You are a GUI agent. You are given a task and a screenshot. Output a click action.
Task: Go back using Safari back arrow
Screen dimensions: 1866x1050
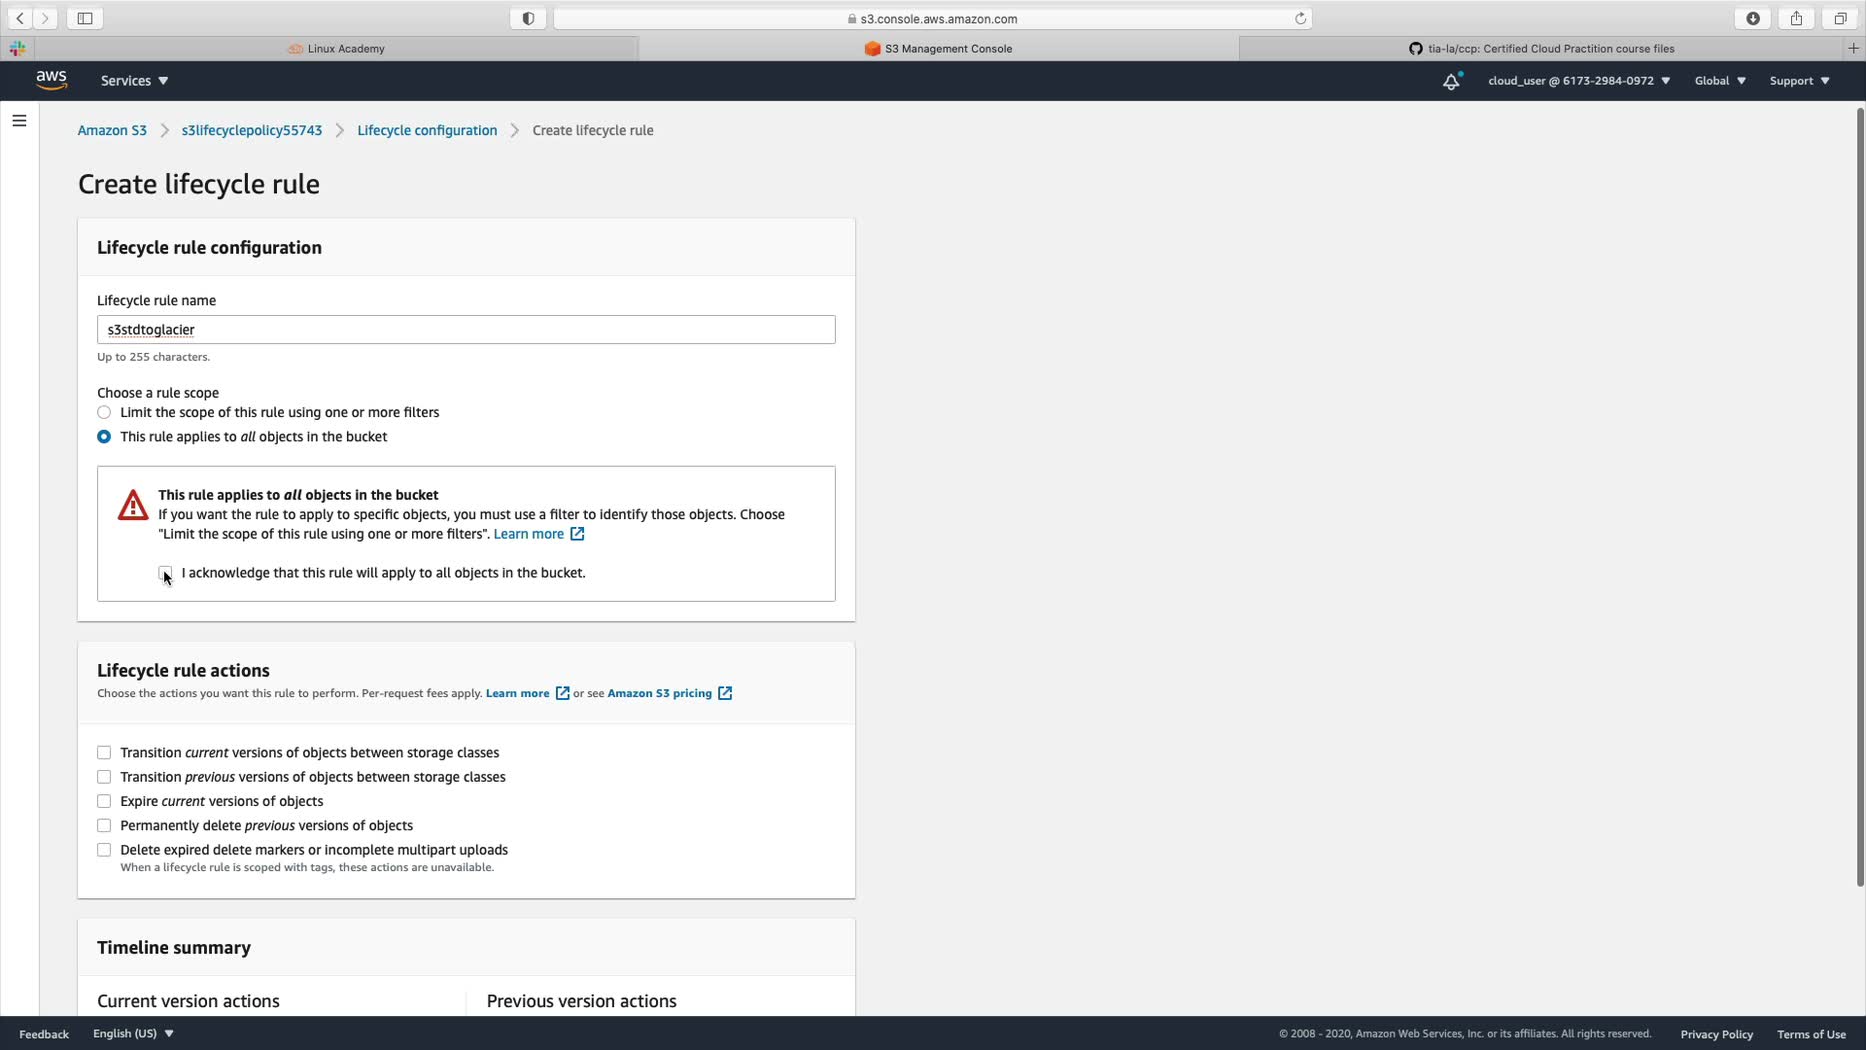pos(20,18)
